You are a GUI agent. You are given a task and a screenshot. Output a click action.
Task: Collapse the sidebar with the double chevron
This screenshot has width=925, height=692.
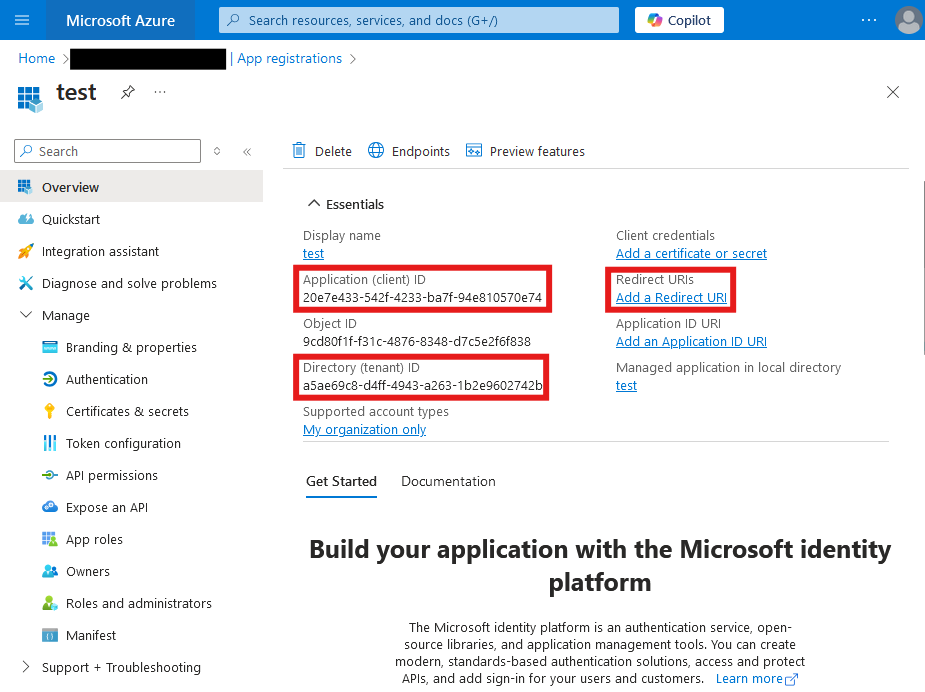pyautogui.click(x=247, y=152)
